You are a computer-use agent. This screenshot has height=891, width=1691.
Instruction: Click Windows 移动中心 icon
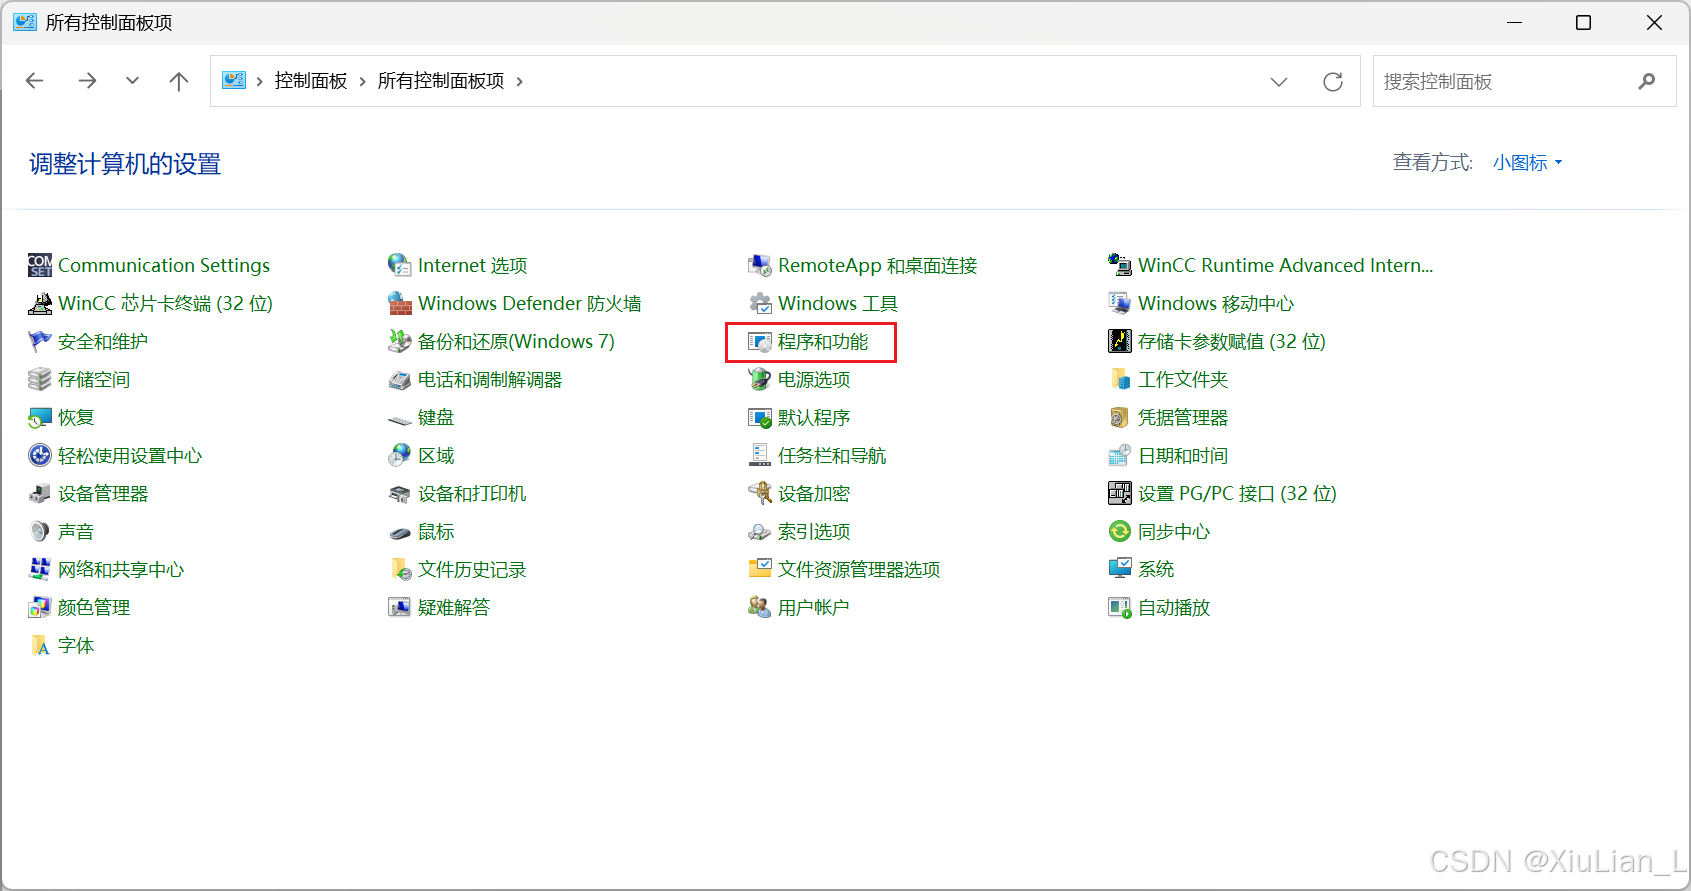click(x=1120, y=303)
